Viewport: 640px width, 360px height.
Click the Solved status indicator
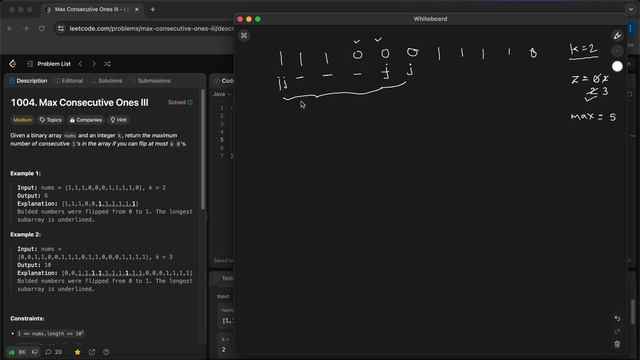pos(180,102)
